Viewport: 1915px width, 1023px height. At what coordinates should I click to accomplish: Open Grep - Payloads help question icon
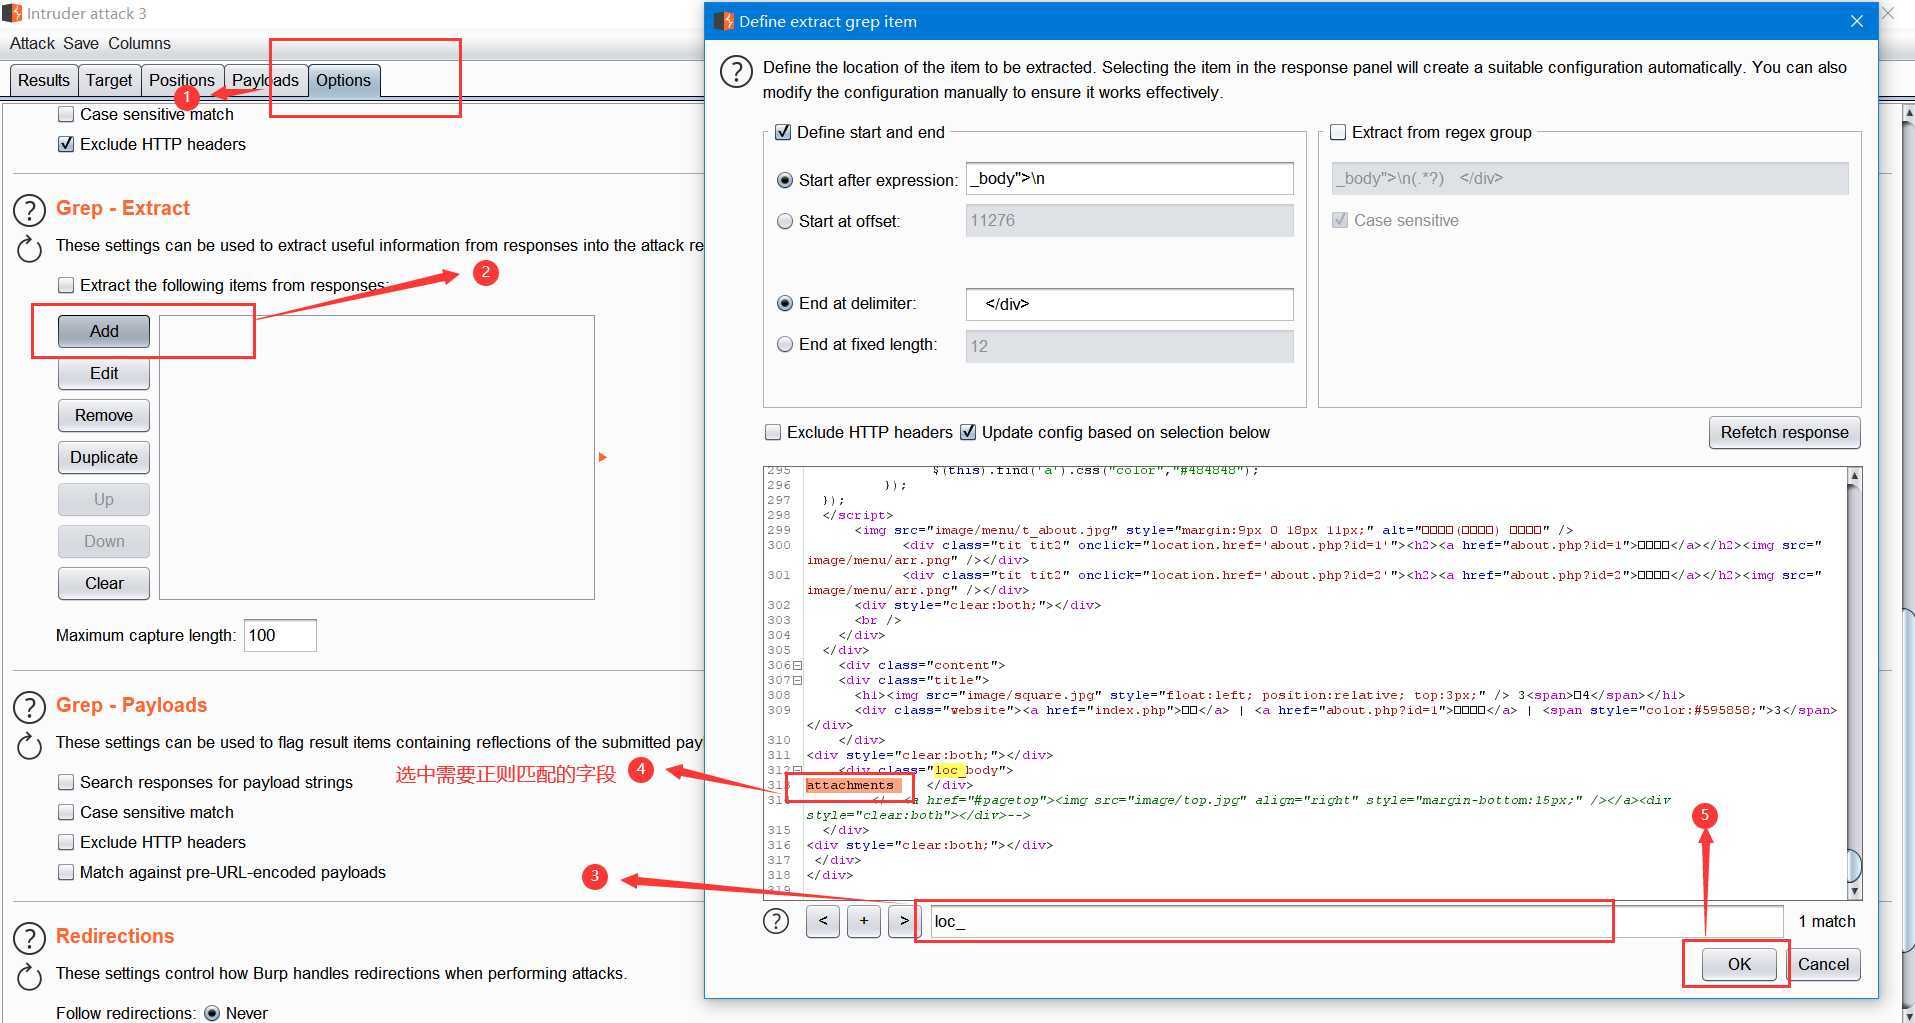click(x=30, y=707)
